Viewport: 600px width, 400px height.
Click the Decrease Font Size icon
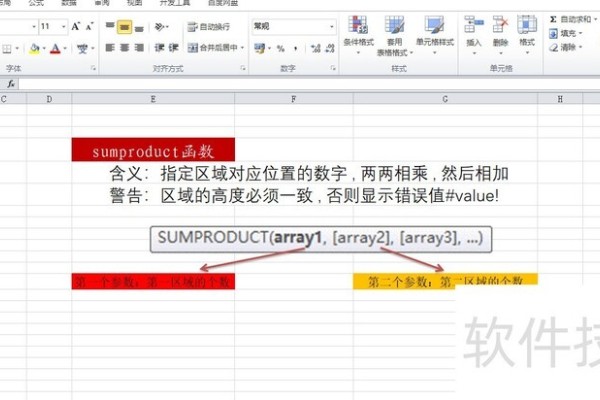89,26
